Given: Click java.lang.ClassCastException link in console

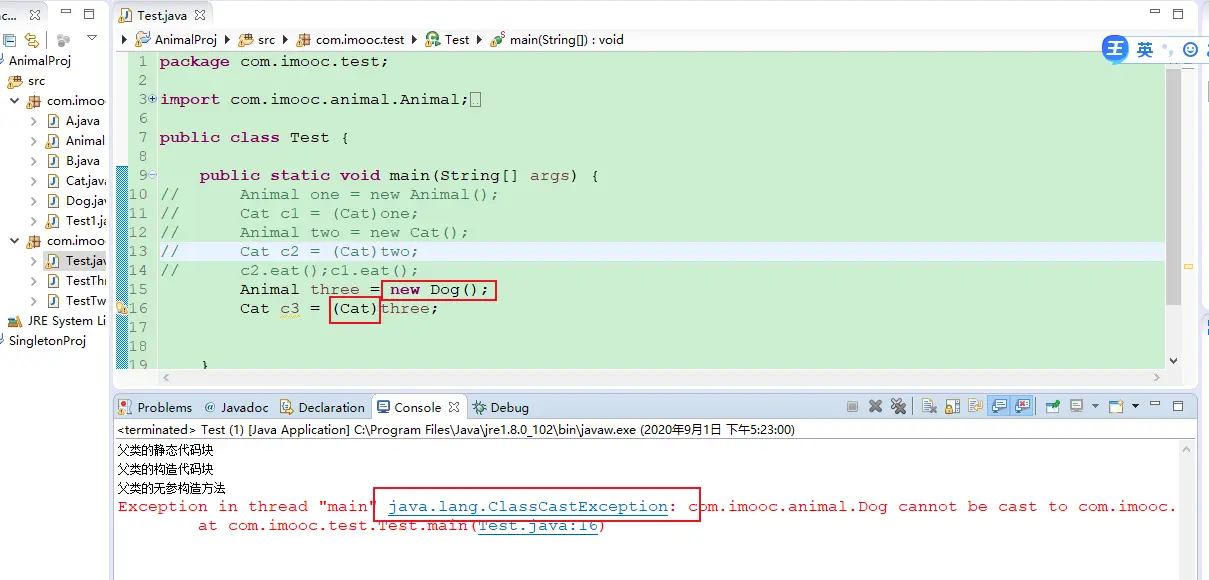Looking at the screenshot, I should tap(527, 506).
